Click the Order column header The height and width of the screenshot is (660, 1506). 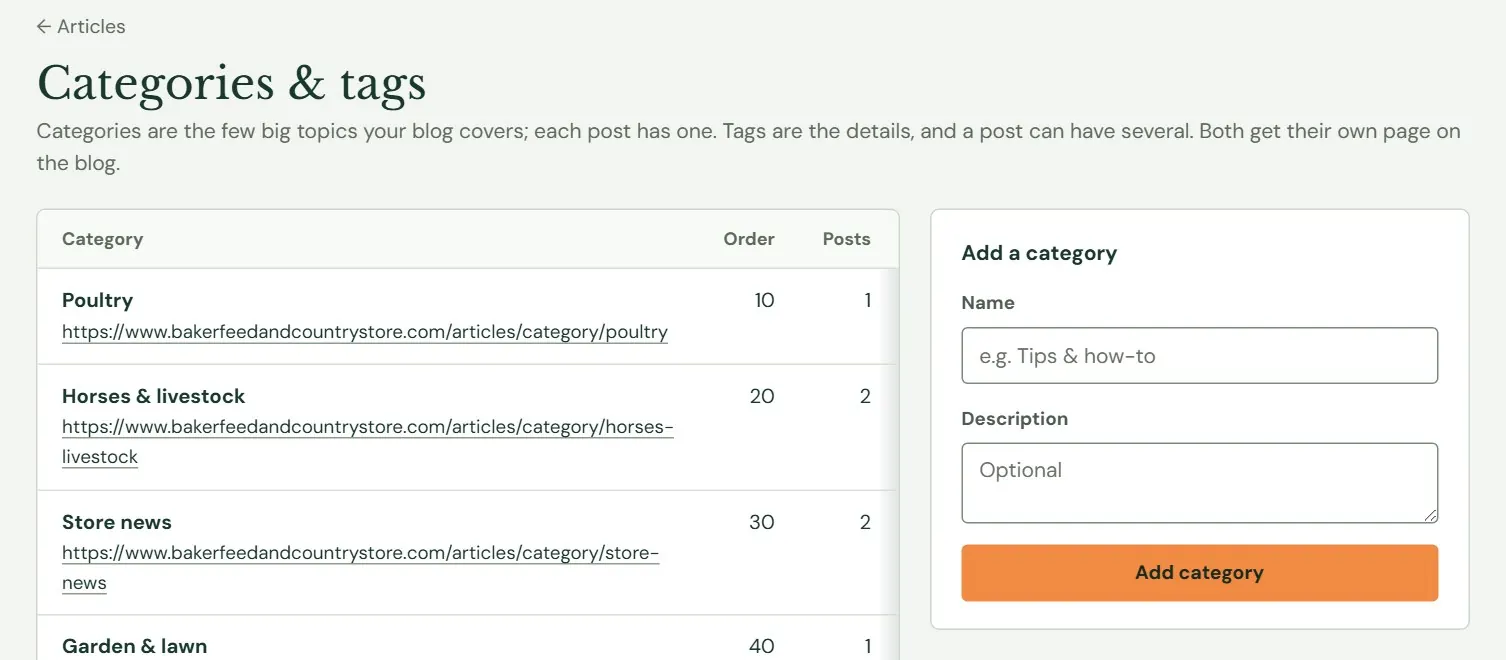point(749,239)
